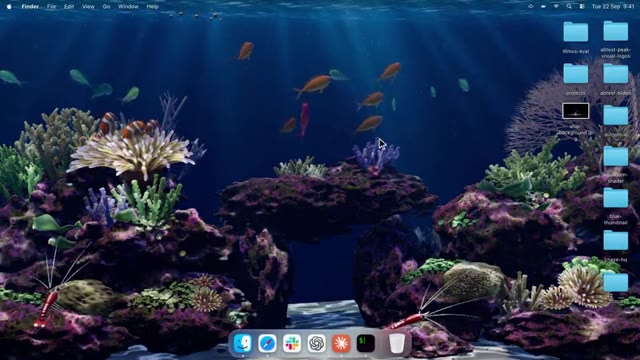Screen dimensions: 640x360
Task: Select the chase-hq folder
Action: pyautogui.click(x=616, y=240)
